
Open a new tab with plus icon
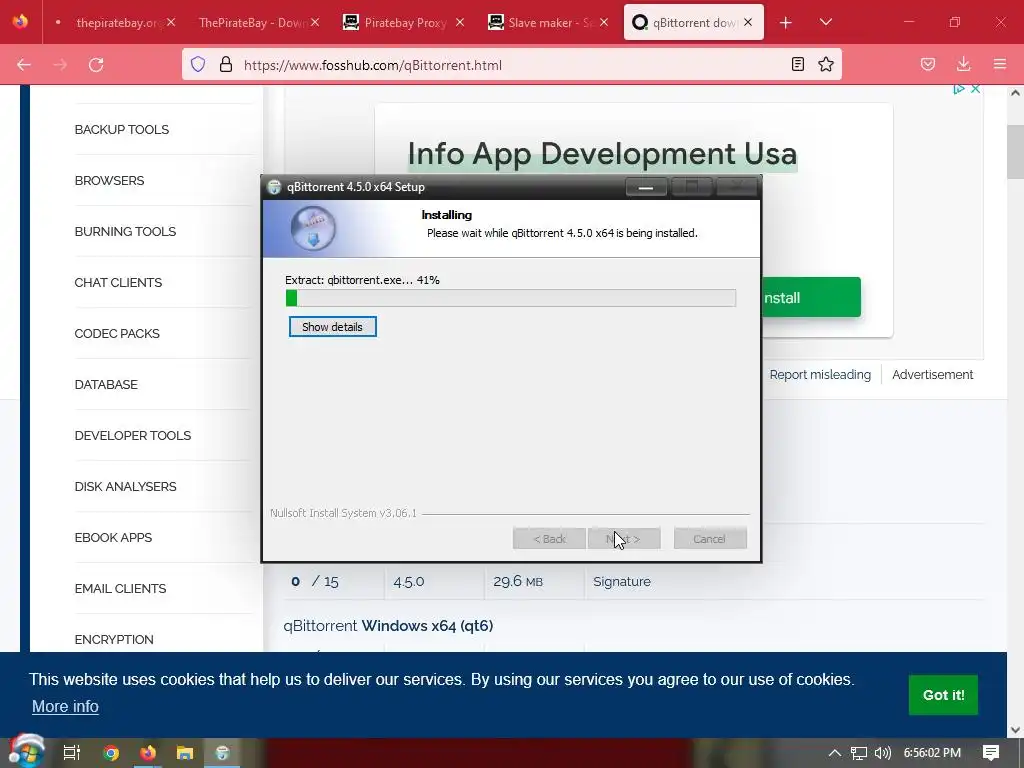(x=786, y=23)
